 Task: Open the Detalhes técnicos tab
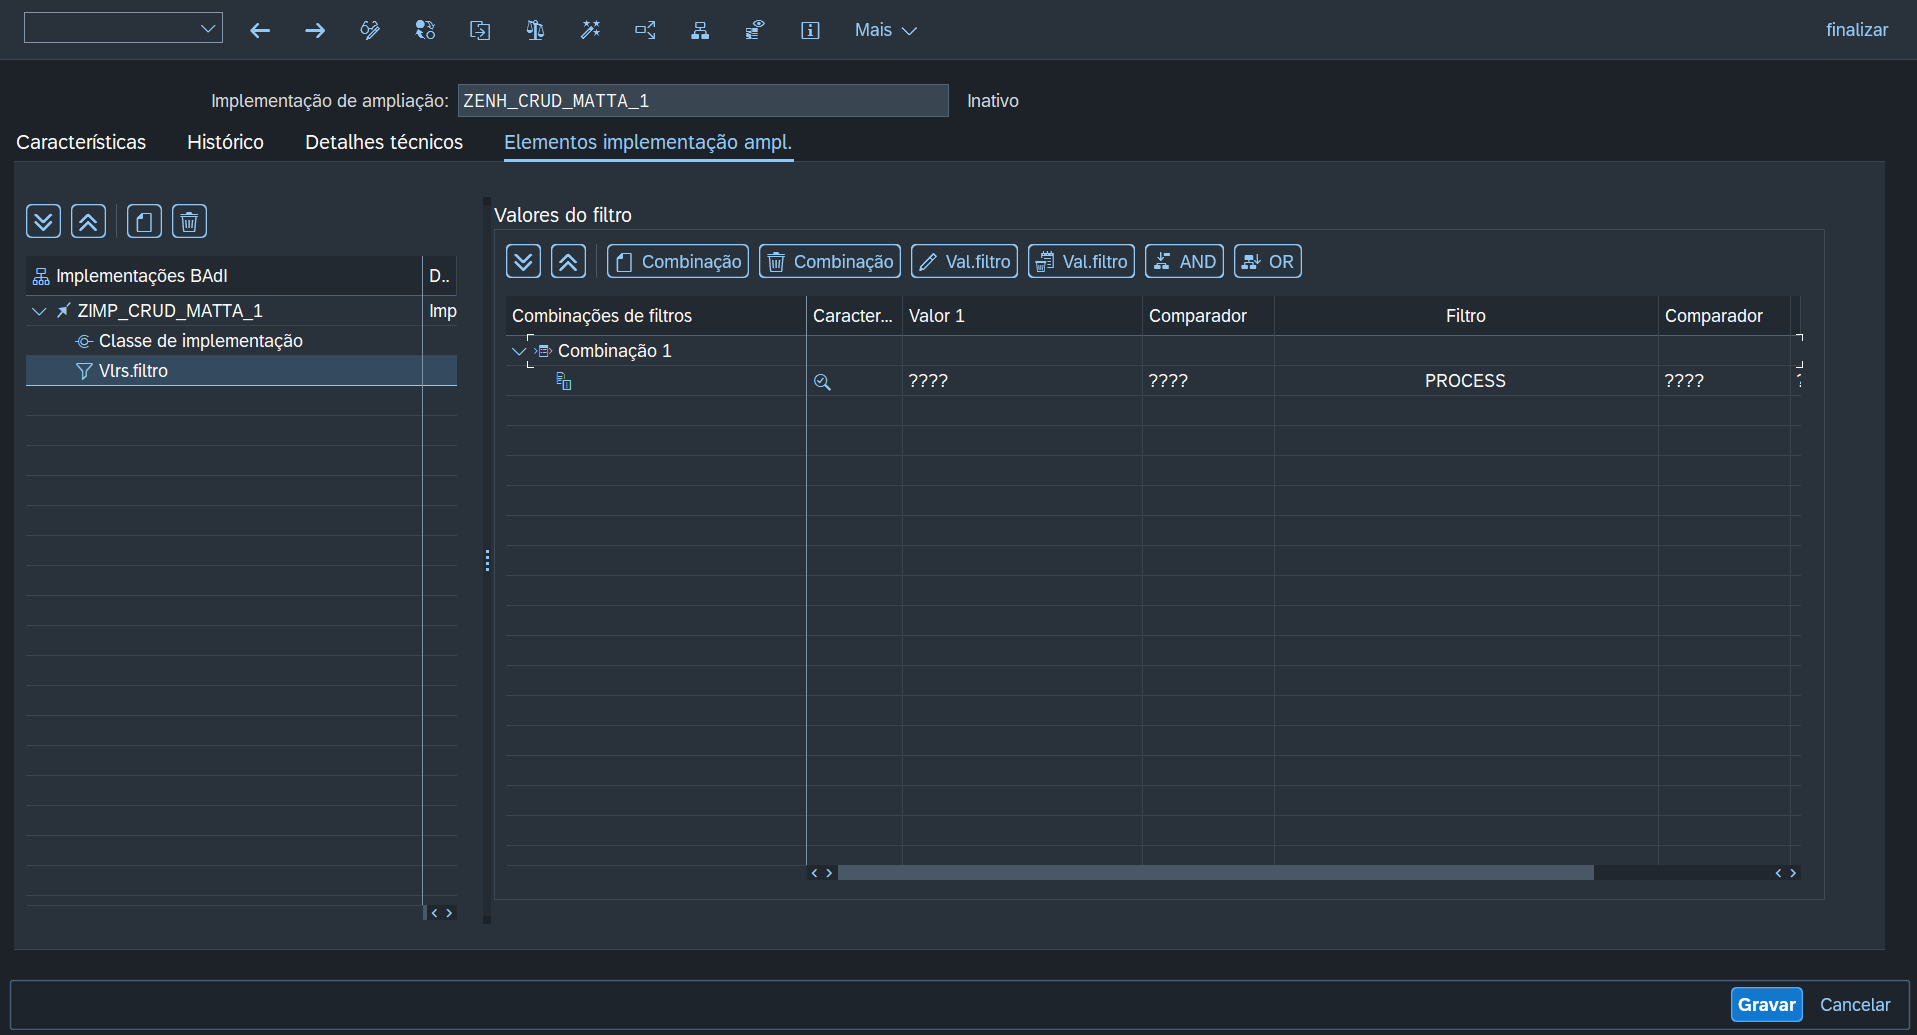(x=384, y=142)
